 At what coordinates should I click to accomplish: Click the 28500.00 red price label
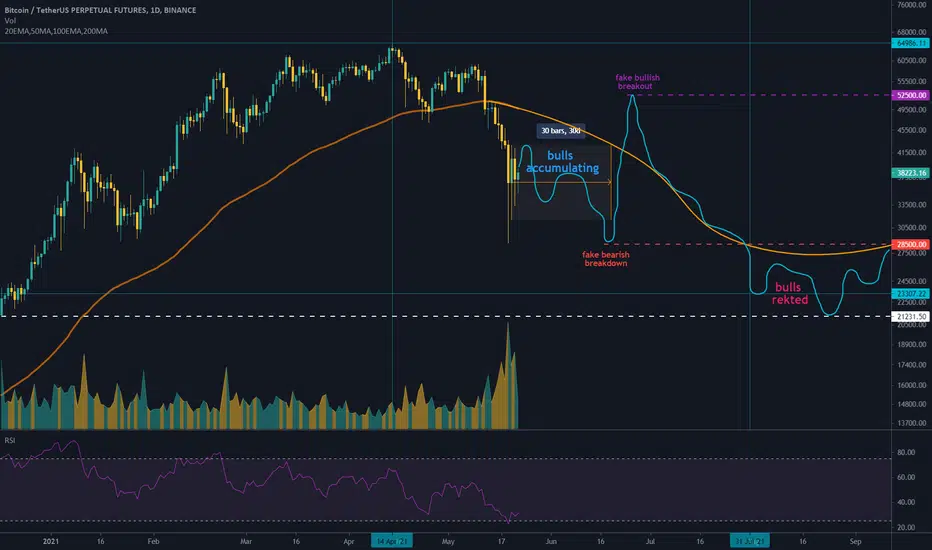point(911,244)
